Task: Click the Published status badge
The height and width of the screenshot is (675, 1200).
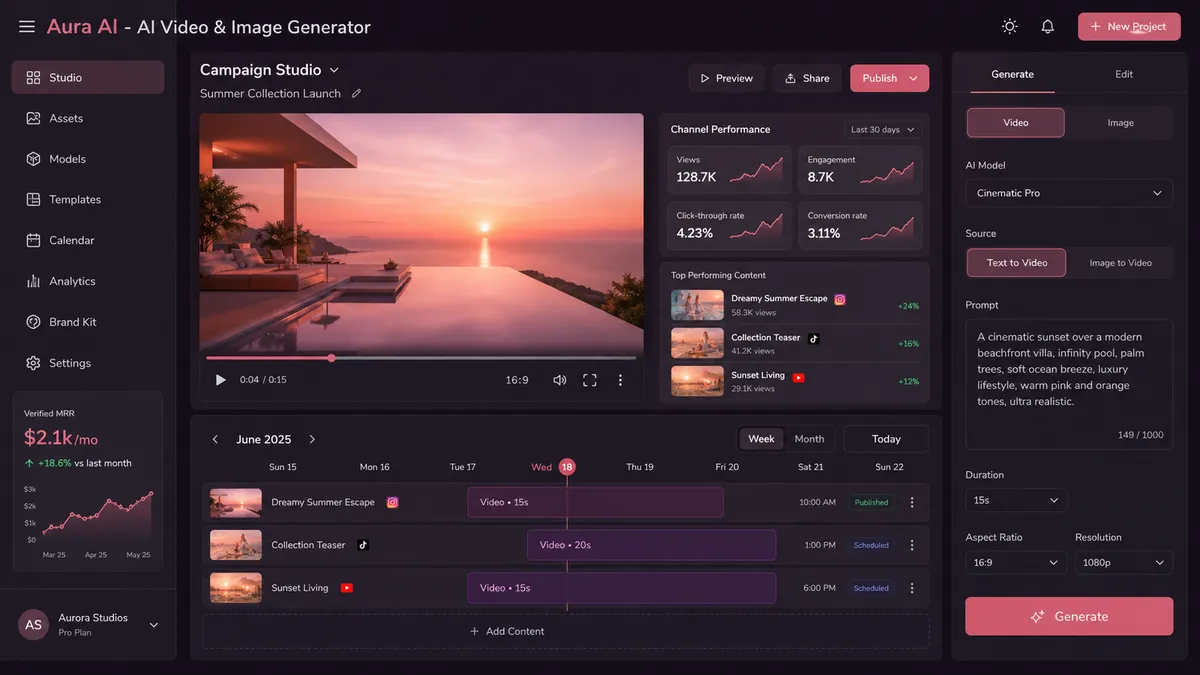Action: coord(871,502)
